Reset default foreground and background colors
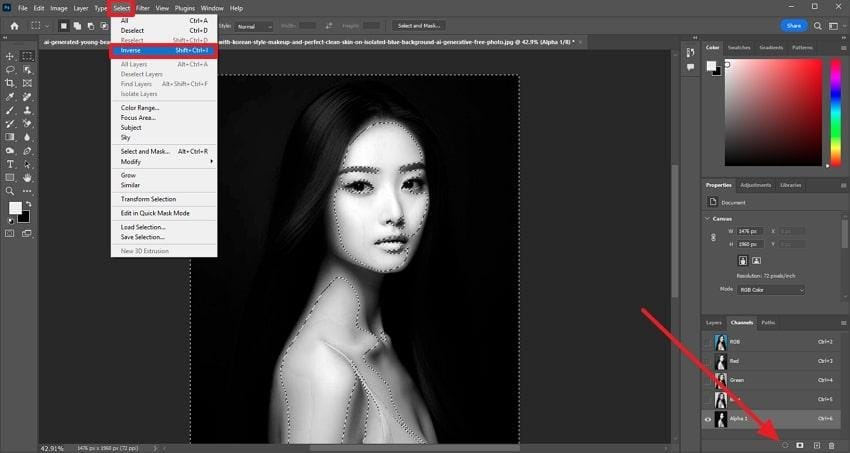Screen dimensions: 850x453 pos(10,221)
